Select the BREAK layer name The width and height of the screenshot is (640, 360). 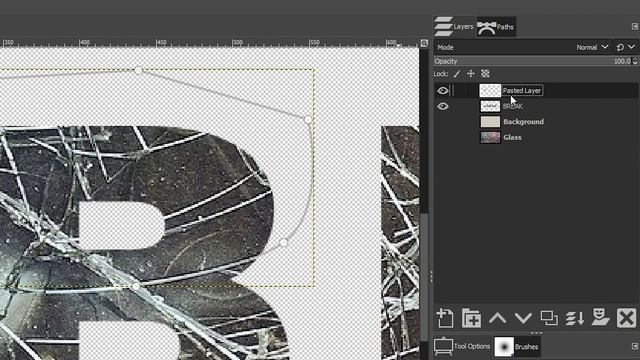click(513, 107)
